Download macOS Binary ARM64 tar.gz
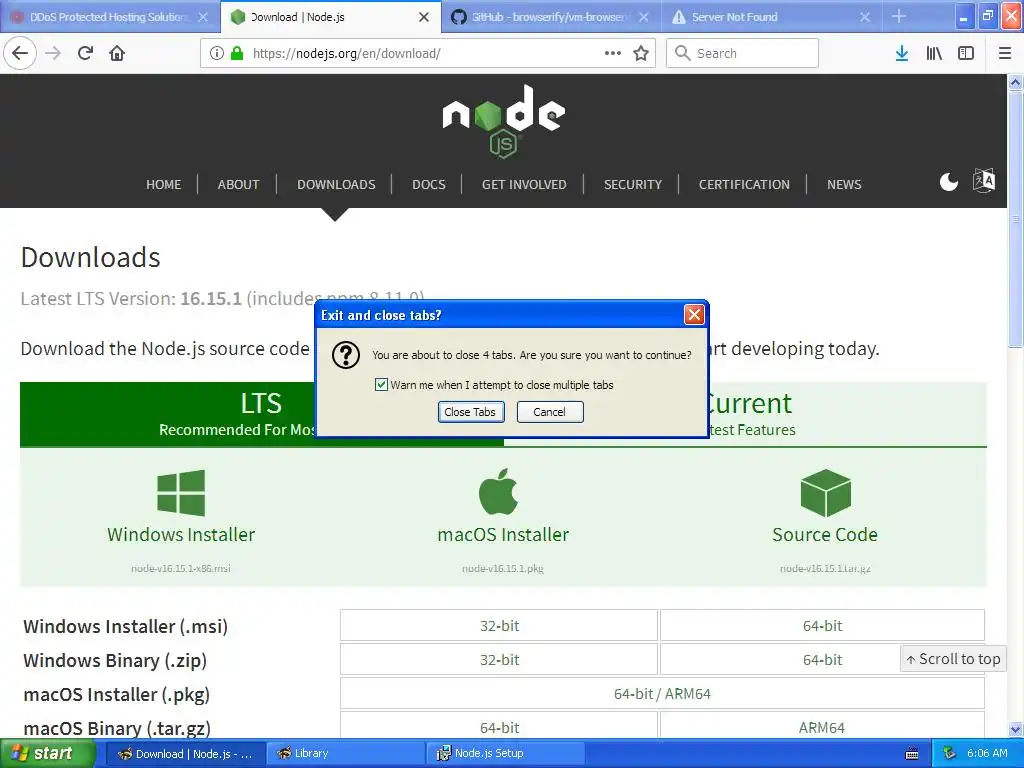The height and width of the screenshot is (768, 1024). coord(822,727)
